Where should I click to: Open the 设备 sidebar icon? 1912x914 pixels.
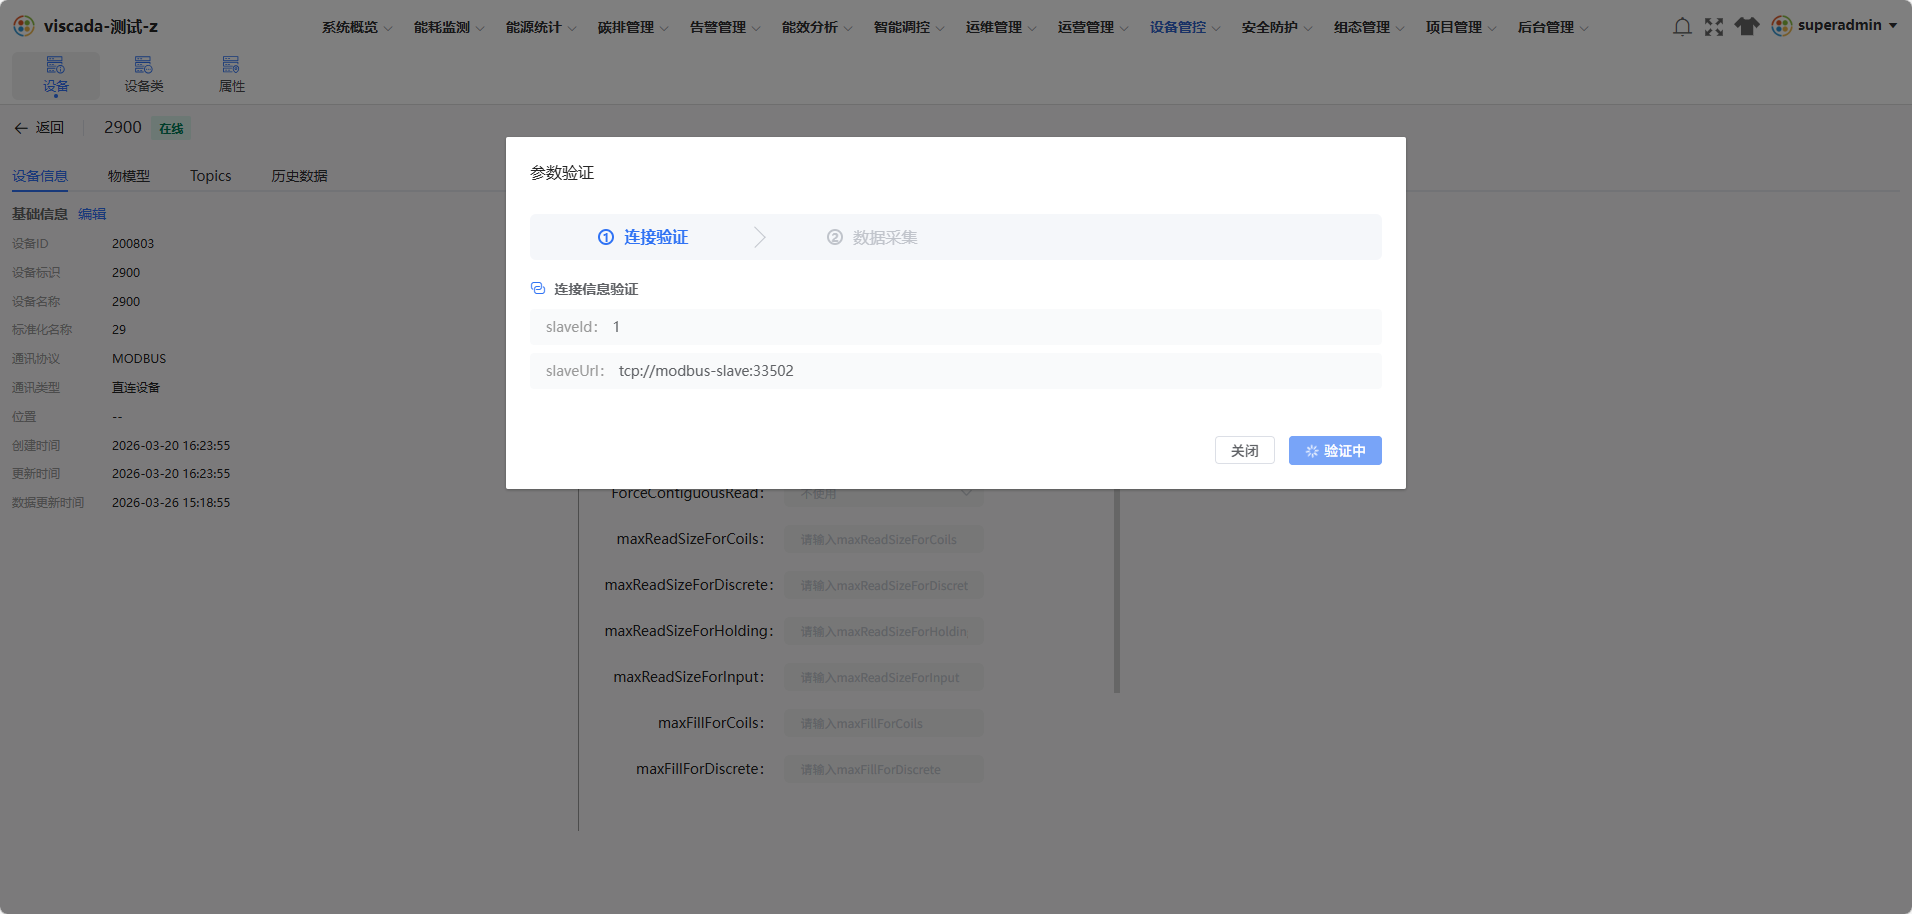click(56, 75)
